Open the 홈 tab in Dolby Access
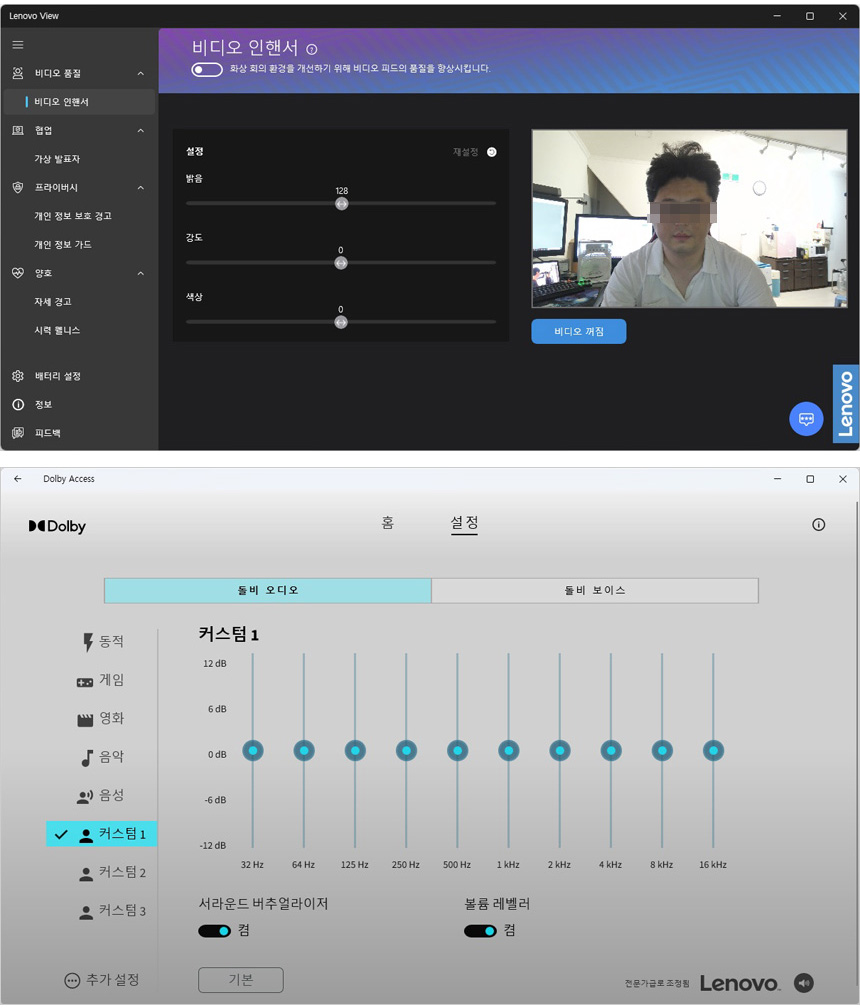This screenshot has width=860, height=1008. 388,523
